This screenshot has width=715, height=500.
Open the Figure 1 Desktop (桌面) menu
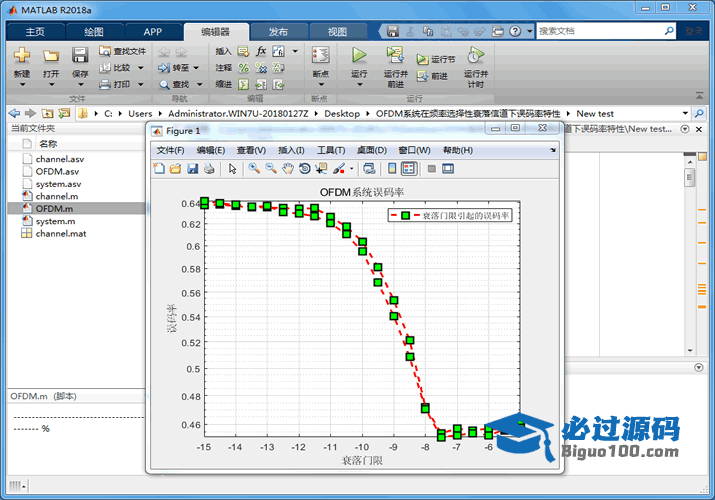point(372,150)
